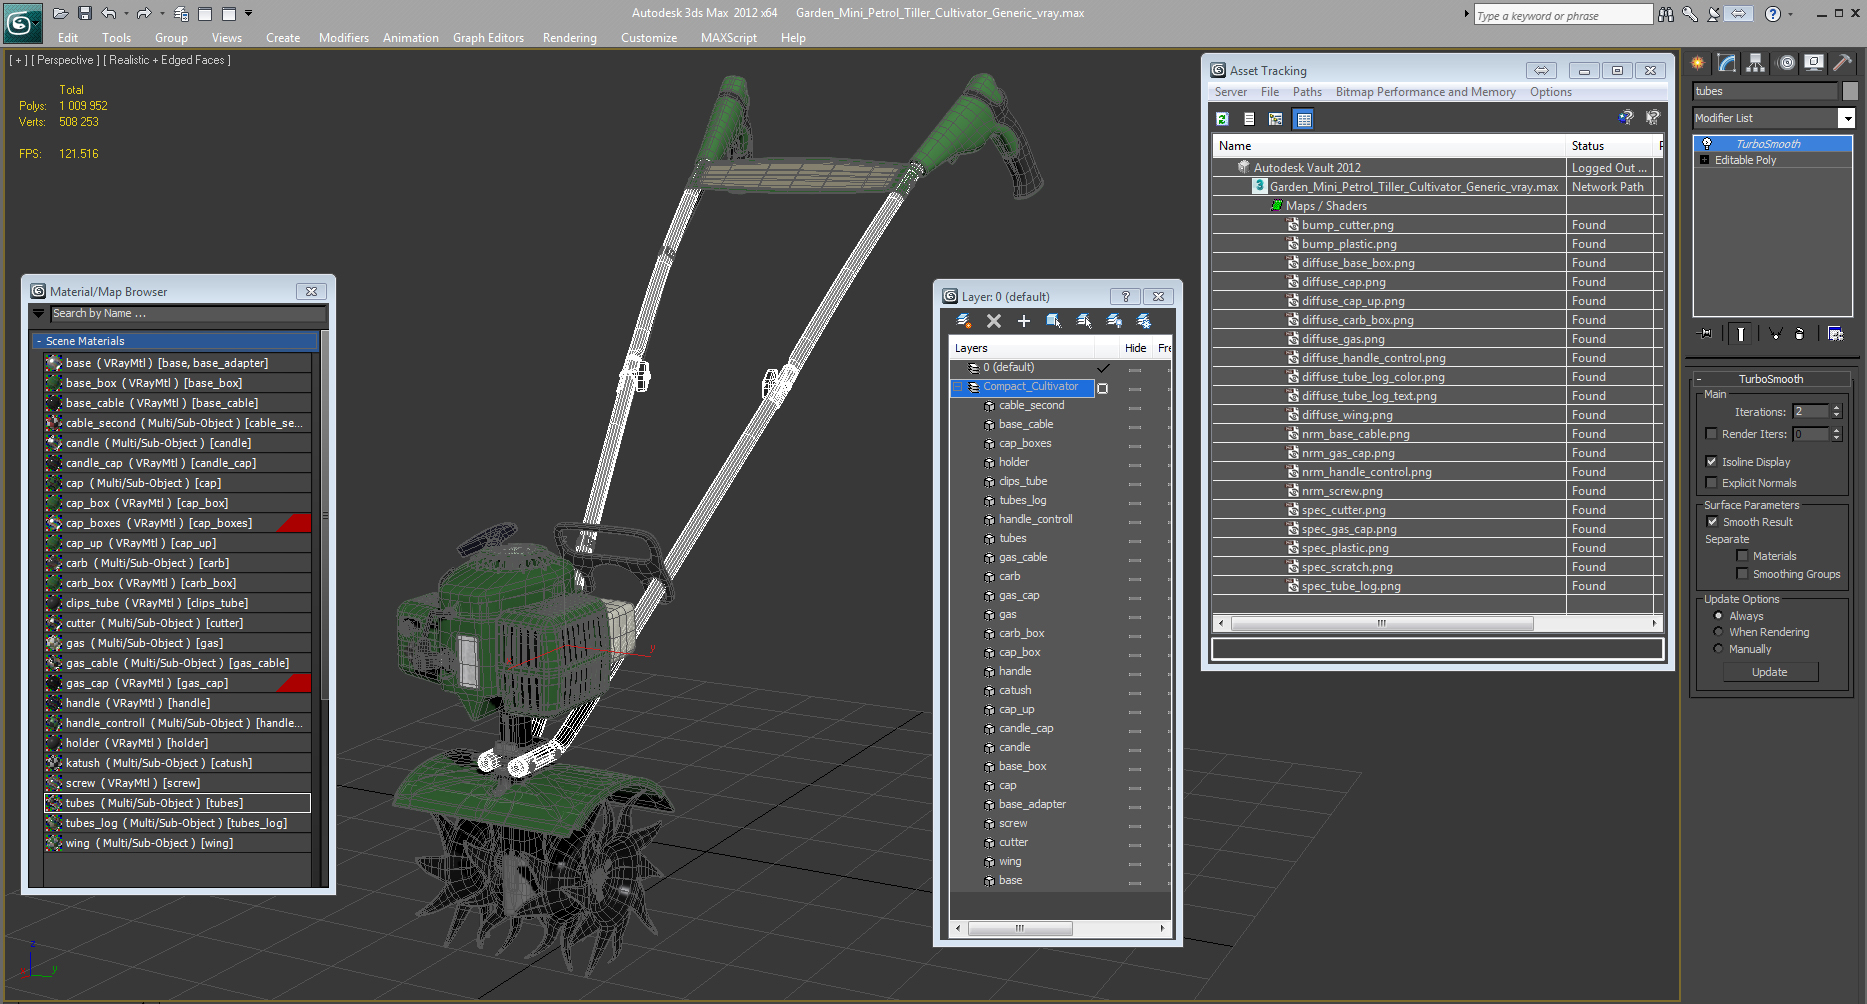Add selected objects to layer plus icon
The width and height of the screenshot is (1867, 1004).
(x=1024, y=321)
